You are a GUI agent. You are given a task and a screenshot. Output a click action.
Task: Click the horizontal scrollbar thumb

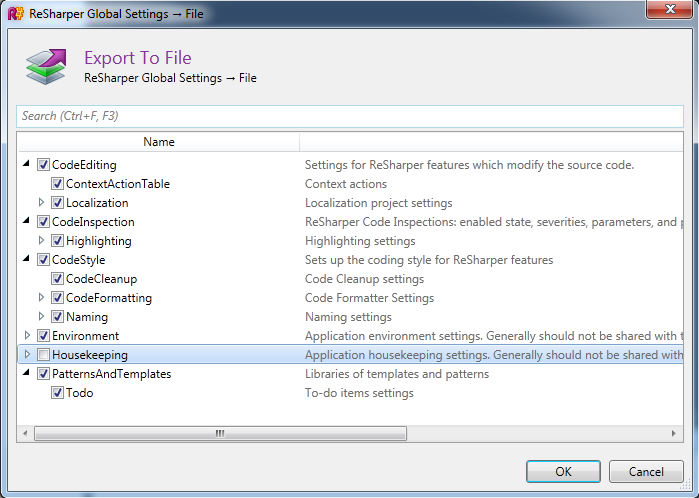click(x=220, y=433)
